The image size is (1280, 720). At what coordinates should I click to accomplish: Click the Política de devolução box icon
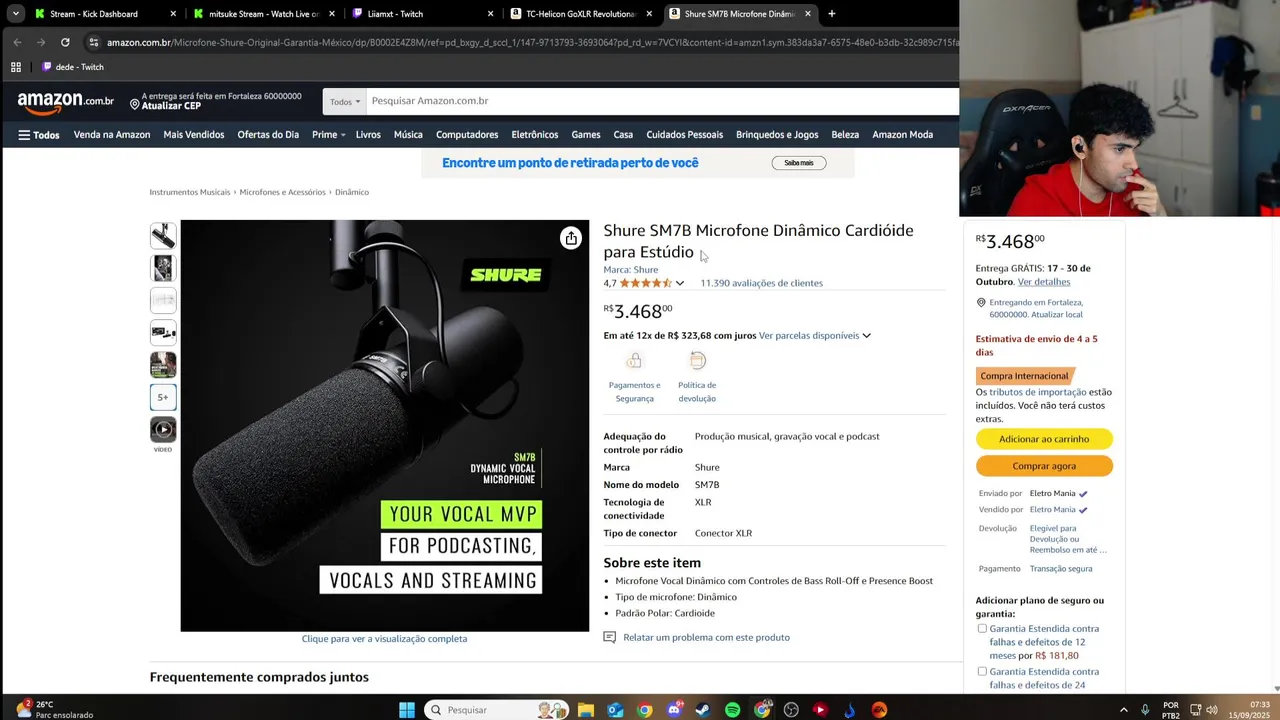pos(697,361)
